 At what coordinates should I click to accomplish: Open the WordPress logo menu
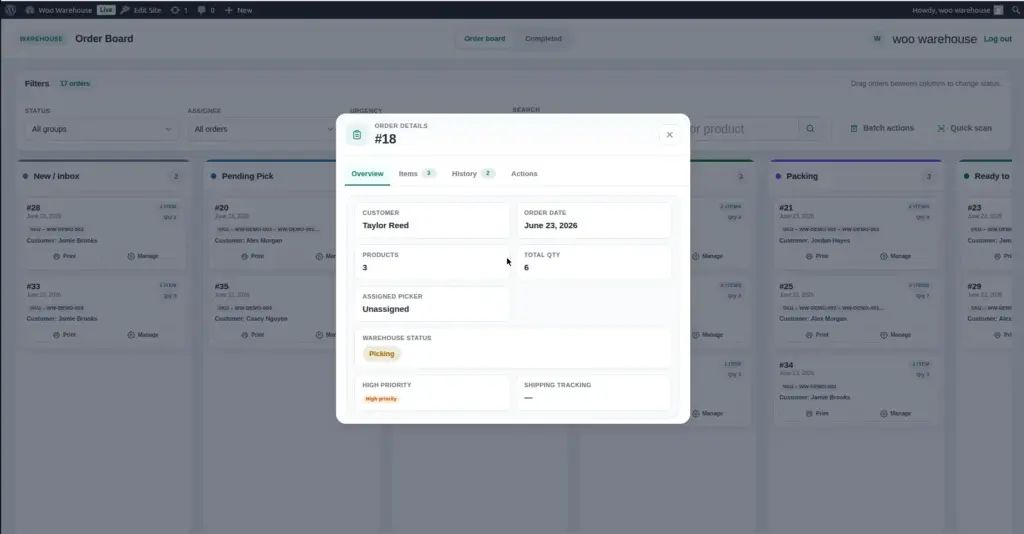(x=10, y=10)
